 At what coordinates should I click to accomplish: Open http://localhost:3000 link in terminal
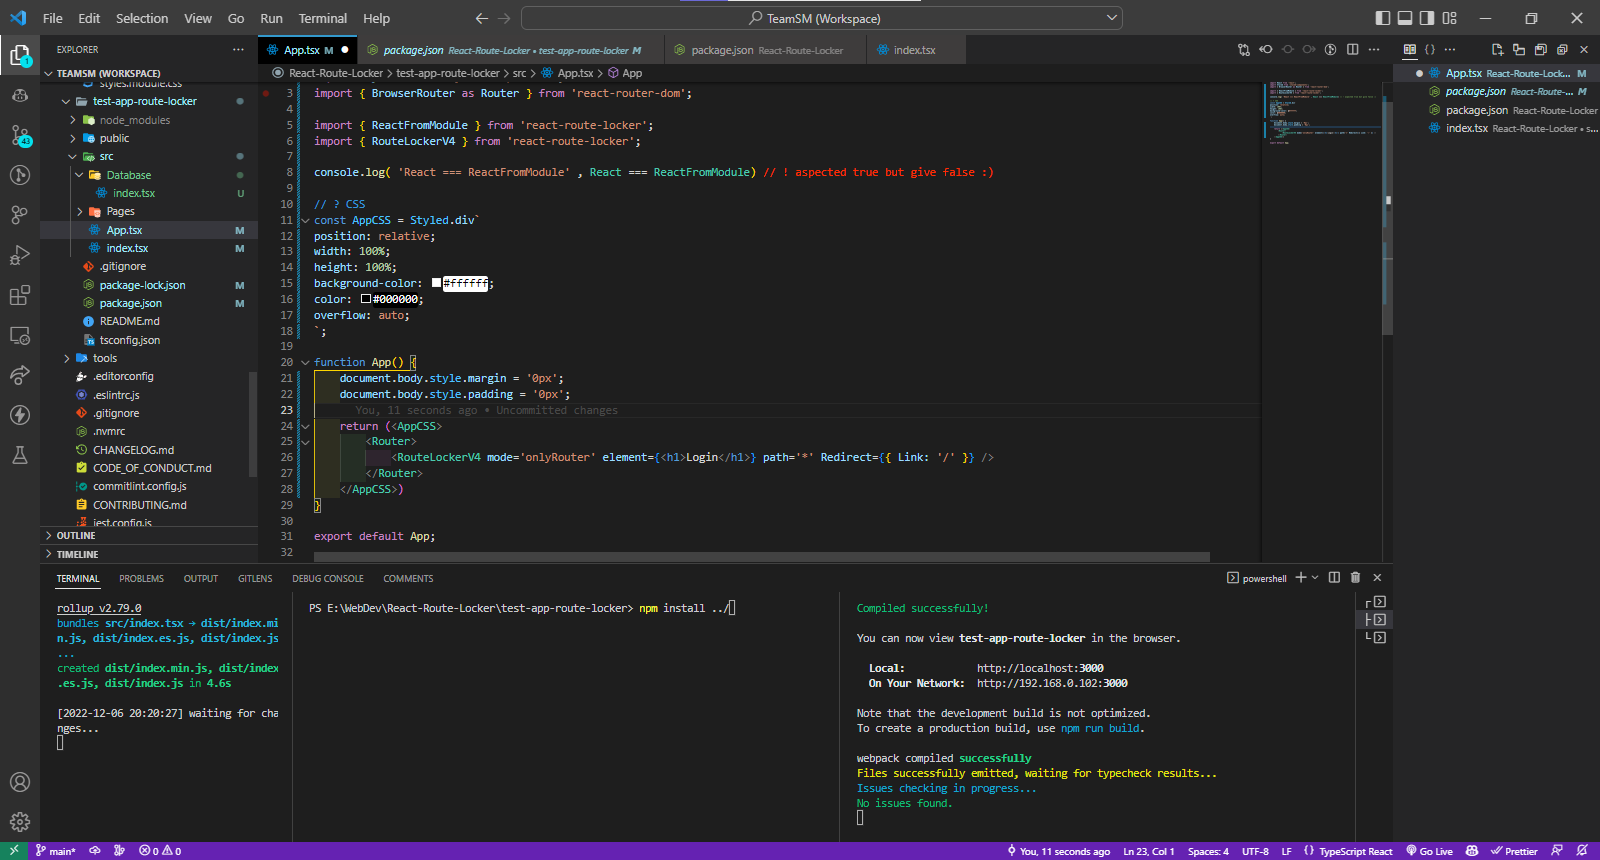[1040, 668]
